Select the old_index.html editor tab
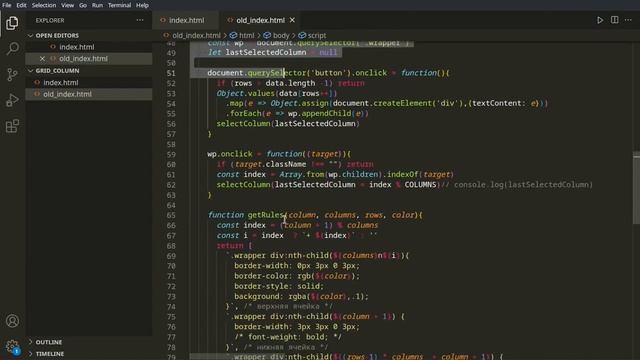 (x=260, y=20)
